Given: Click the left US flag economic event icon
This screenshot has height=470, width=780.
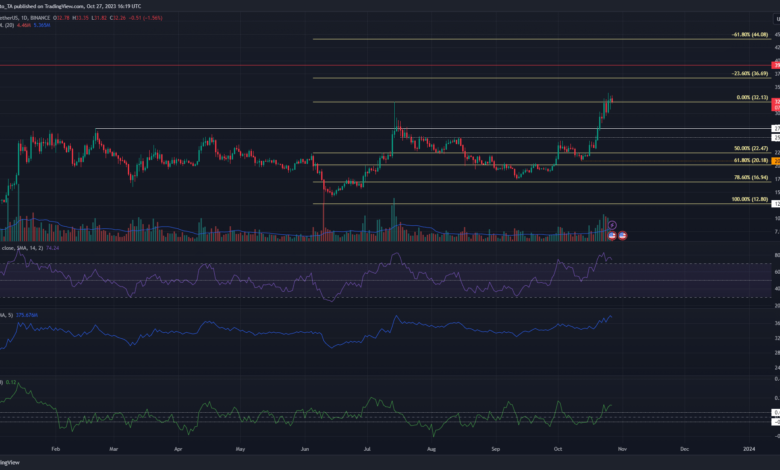Looking at the screenshot, I should 611,235.
